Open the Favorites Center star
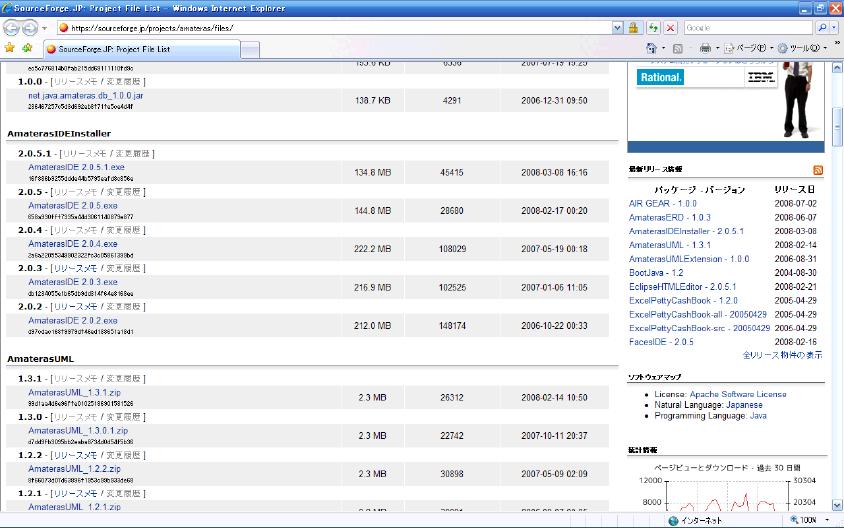This screenshot has height=528, width=844. pos(10,48)
